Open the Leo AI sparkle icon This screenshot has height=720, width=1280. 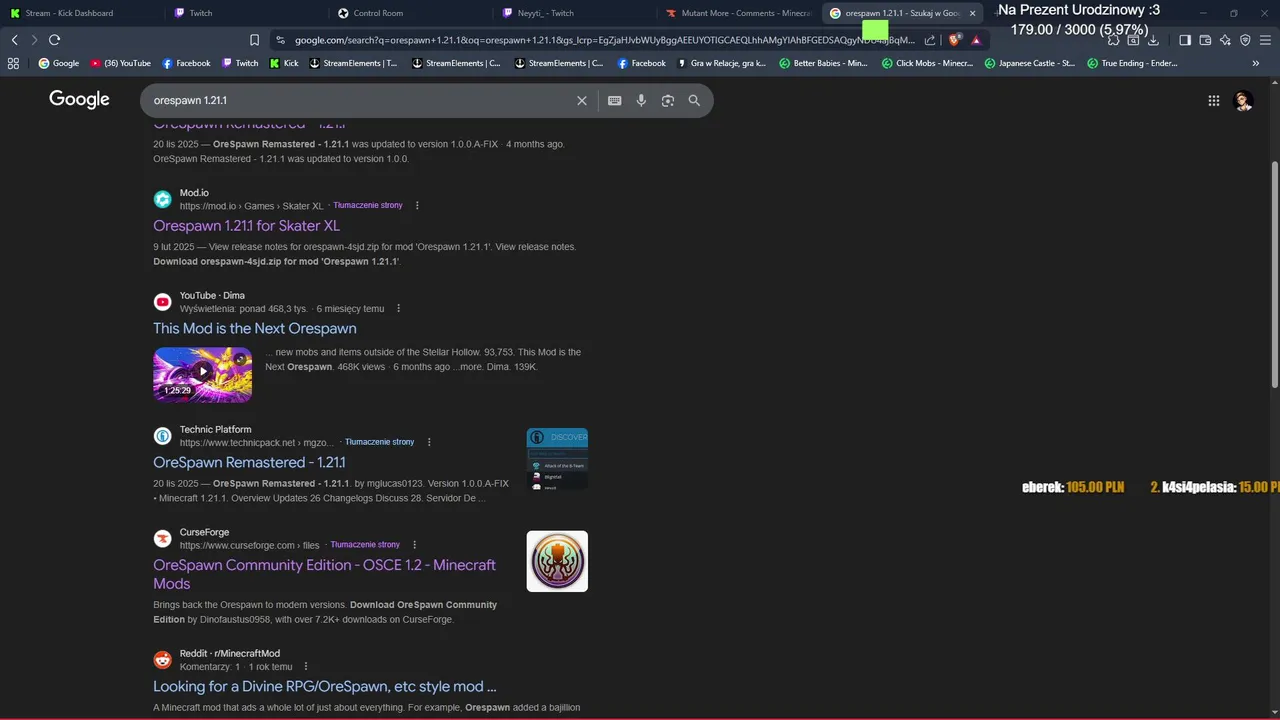(x=1225, y=40)
